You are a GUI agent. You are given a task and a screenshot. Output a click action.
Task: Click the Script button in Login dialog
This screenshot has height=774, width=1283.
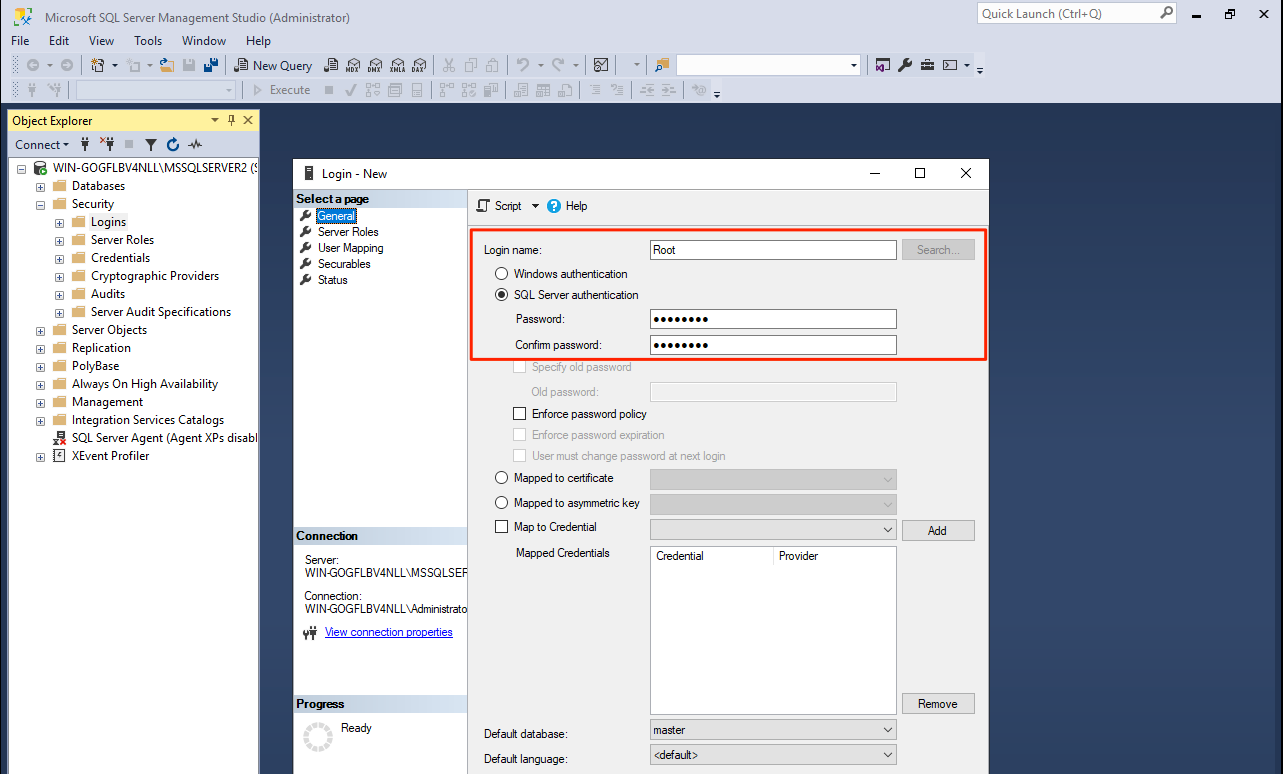coord(500,206)
